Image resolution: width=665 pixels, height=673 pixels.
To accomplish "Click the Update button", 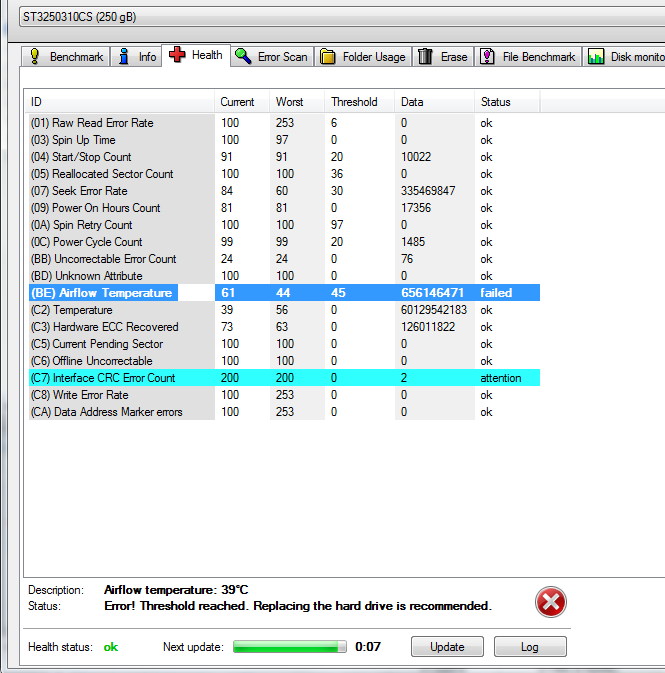I will point(447,646).
